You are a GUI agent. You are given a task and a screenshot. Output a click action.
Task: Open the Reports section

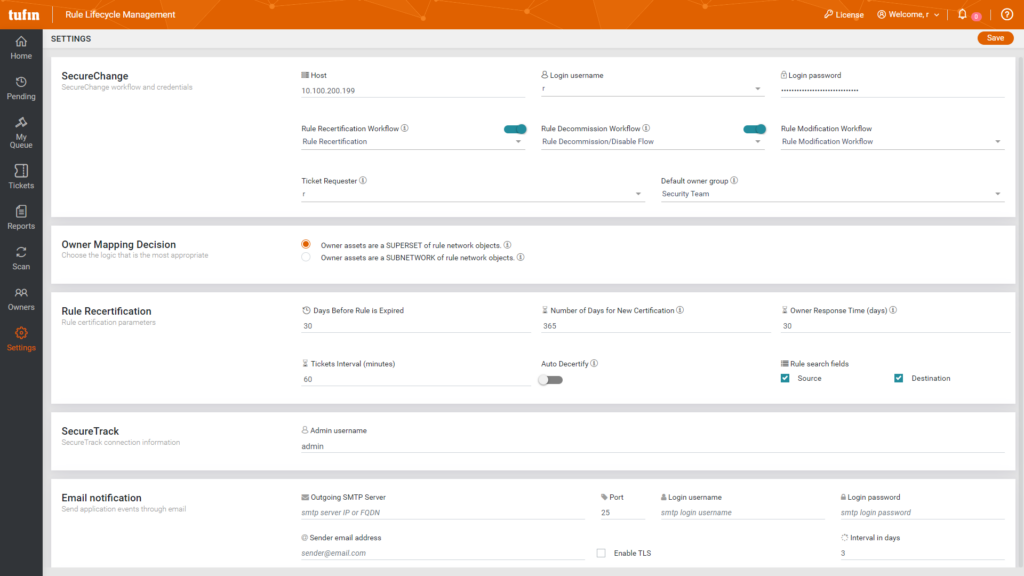point(21,218)
